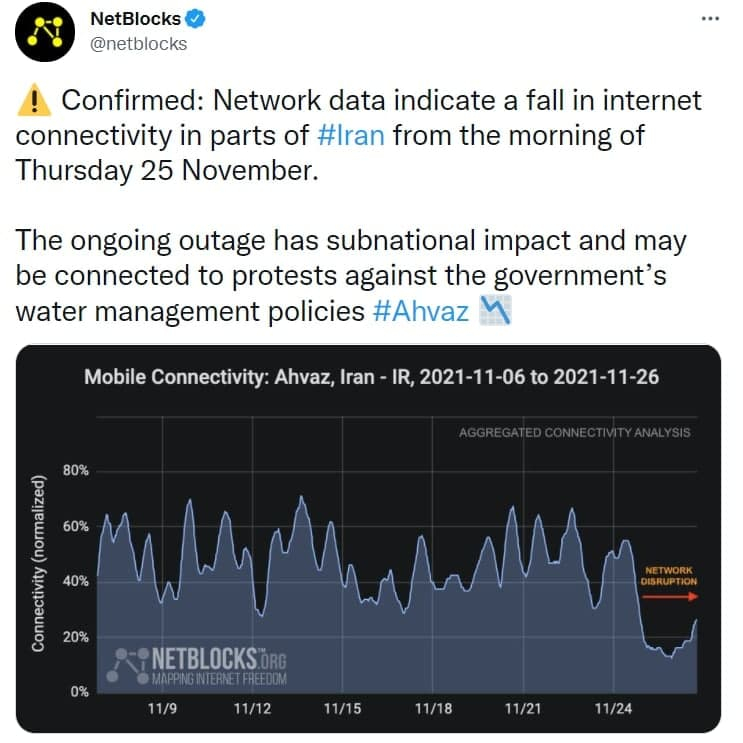743x743 pixels.
Task: Click the 11/18 date axis label
Action: point(432,709)
